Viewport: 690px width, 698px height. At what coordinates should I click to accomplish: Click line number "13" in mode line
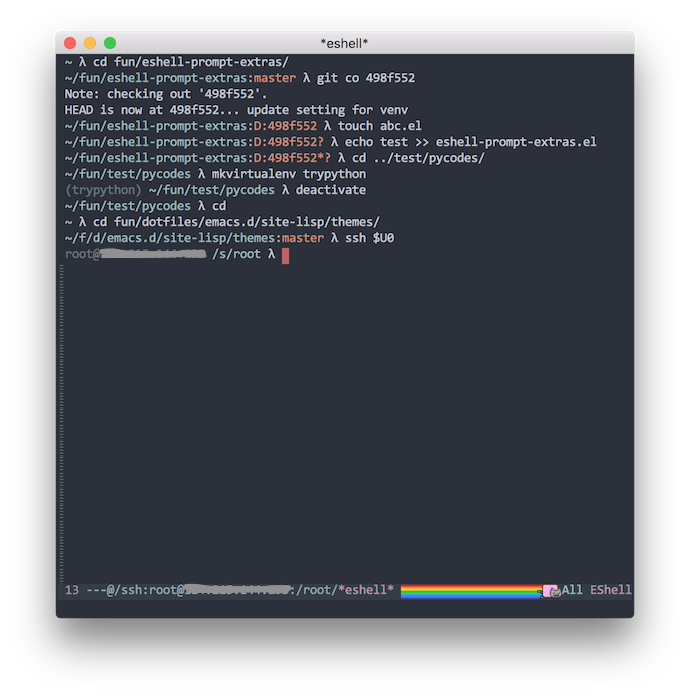coord(72,590)
